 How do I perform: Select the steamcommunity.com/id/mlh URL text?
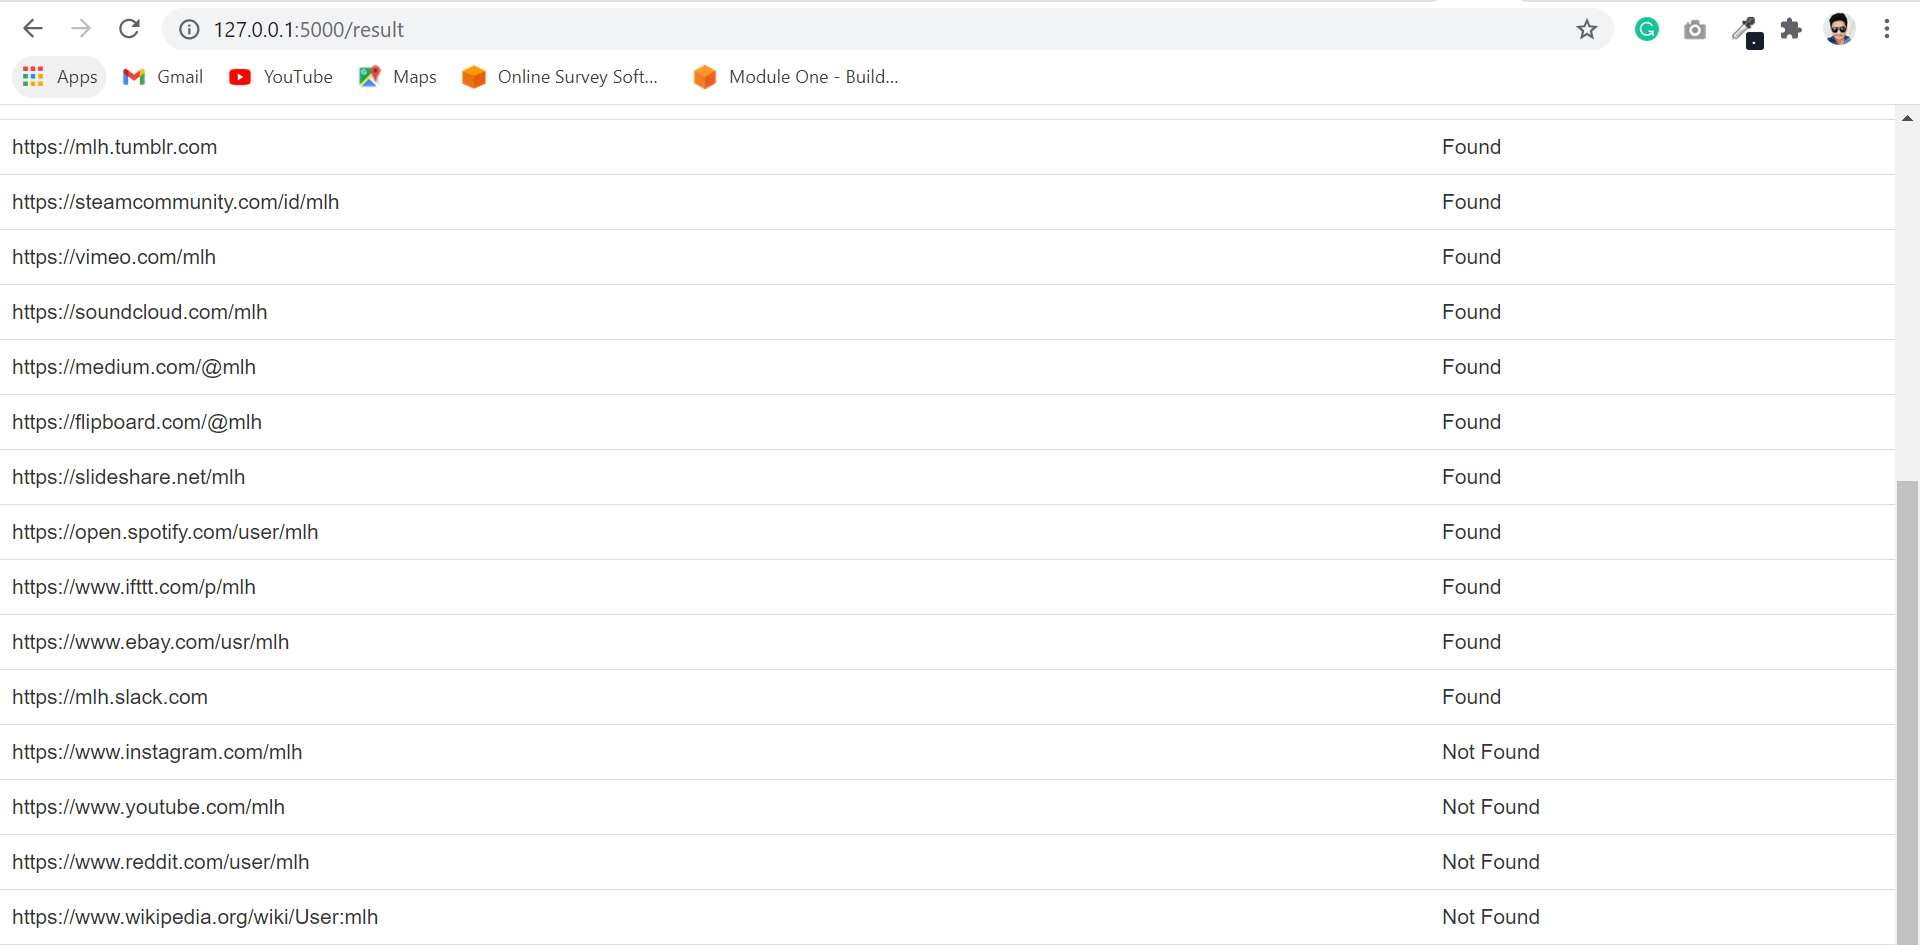pyautogui.click(x=176, y=202)
